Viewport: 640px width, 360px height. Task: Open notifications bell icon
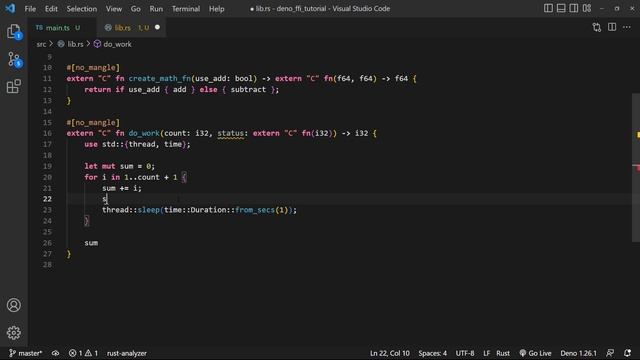[x=627, y=353]
